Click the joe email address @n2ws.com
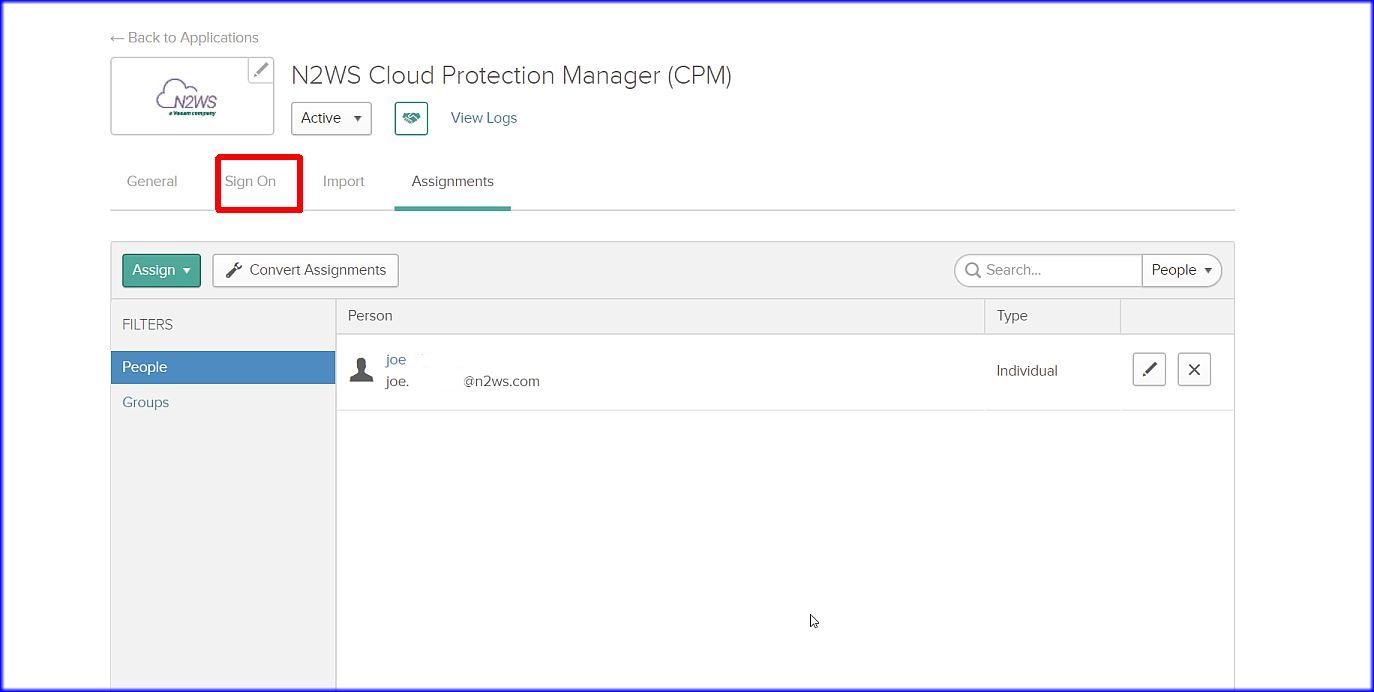 [463, 381]
